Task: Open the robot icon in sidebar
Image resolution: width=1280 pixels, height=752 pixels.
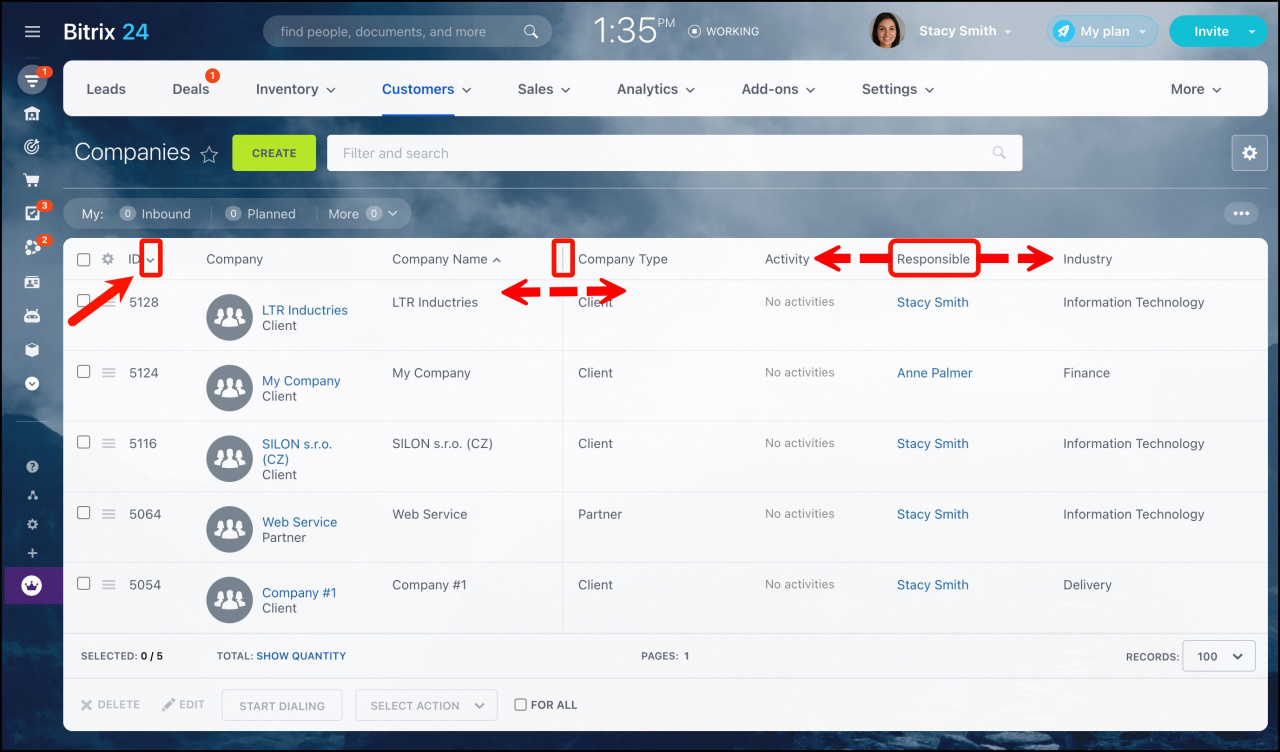Action: (32, 316)
